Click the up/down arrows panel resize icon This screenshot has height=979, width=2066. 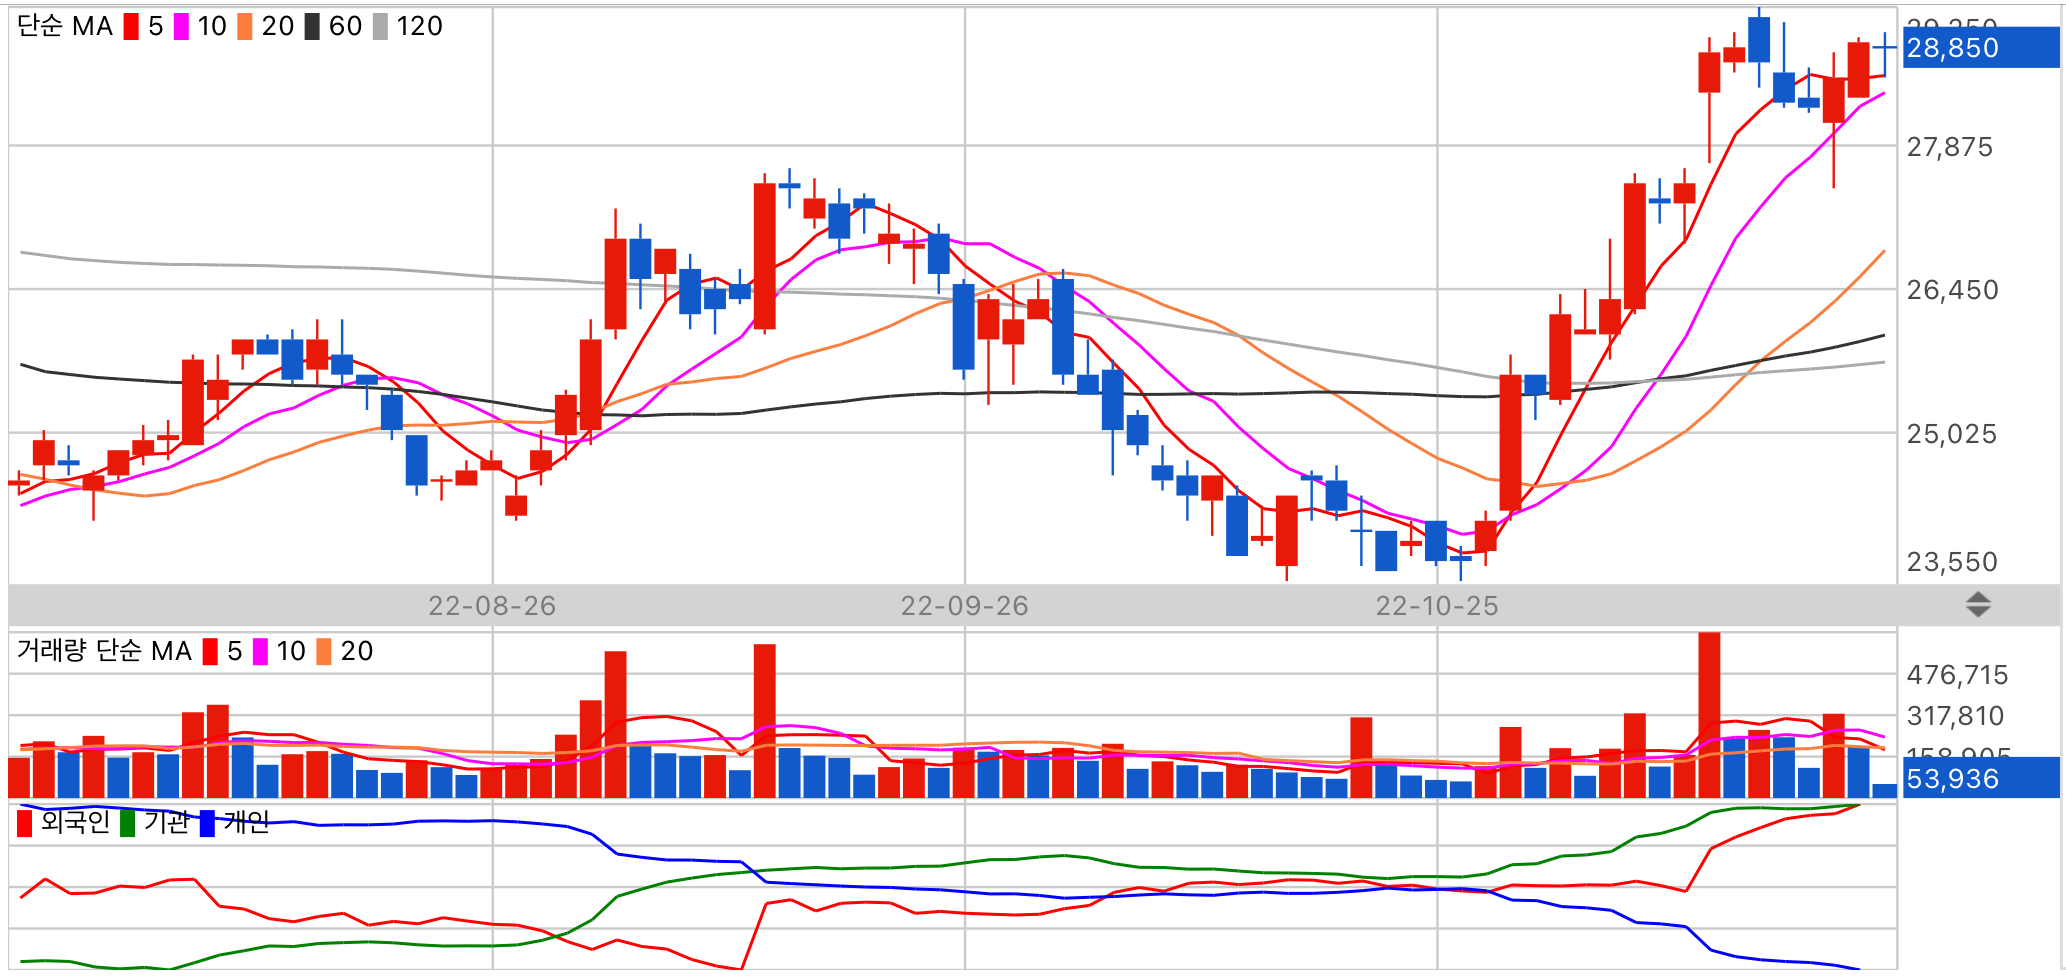click(x=1978, y=605)
